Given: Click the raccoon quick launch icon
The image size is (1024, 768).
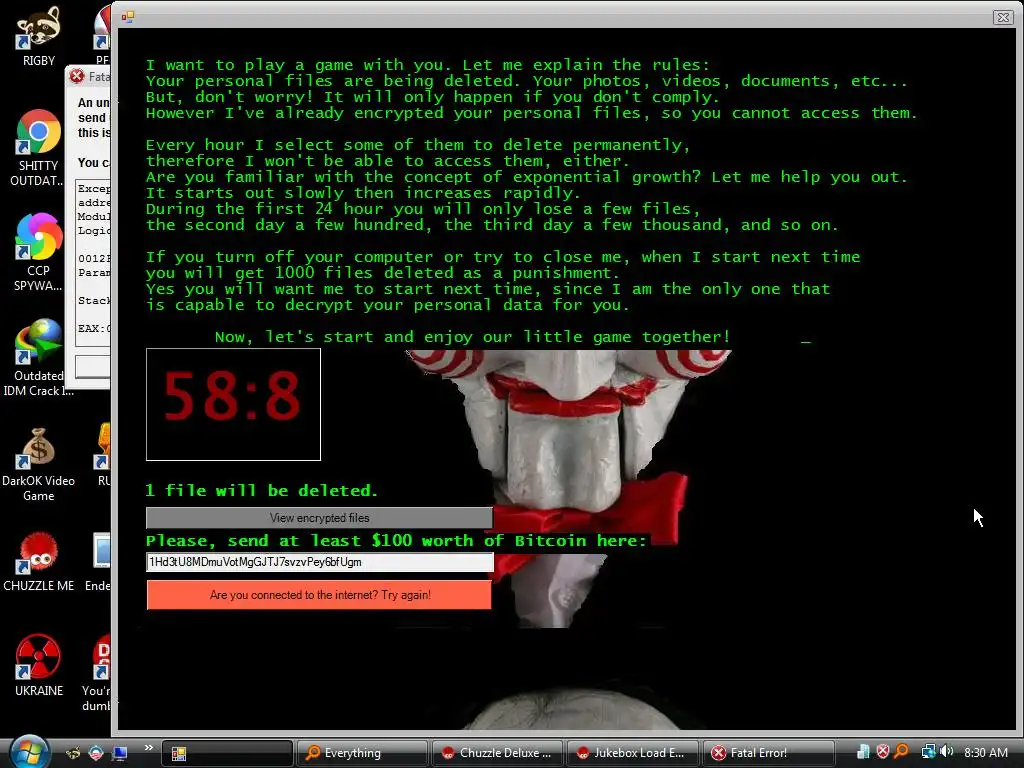Looking at the screenshot, I should pos(73,753).
